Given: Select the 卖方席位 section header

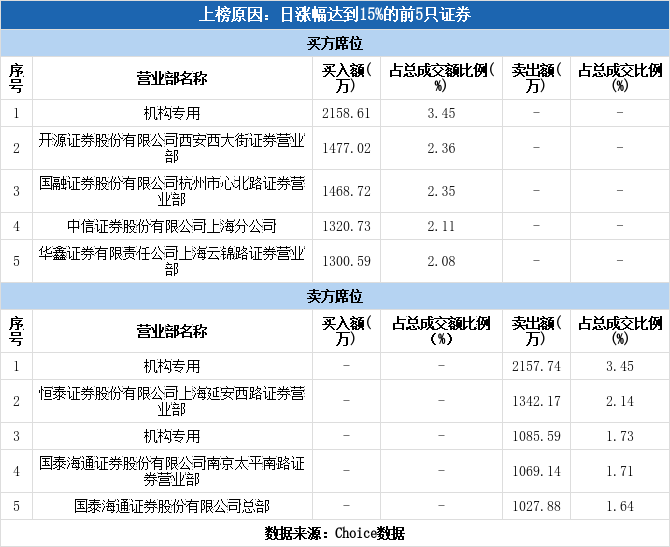Looking at the screenshot, I should coord(335,296).
